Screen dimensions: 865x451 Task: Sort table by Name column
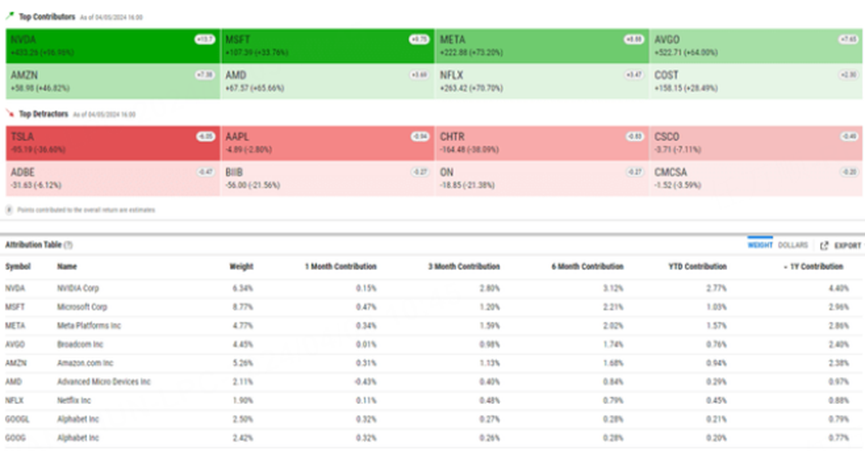[x=67, y=266]
